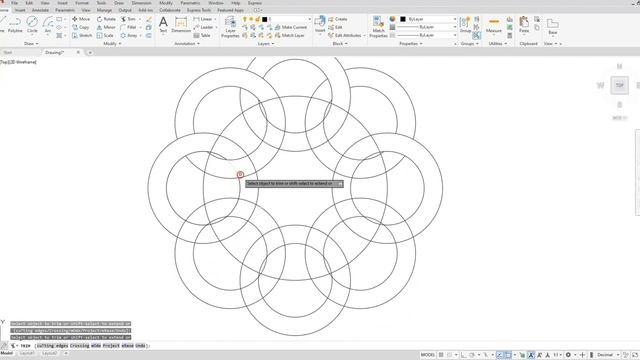Click the Base view tool
Viewport: 640px width, 360px height.
pyautogui.click(x=553, y=27)
